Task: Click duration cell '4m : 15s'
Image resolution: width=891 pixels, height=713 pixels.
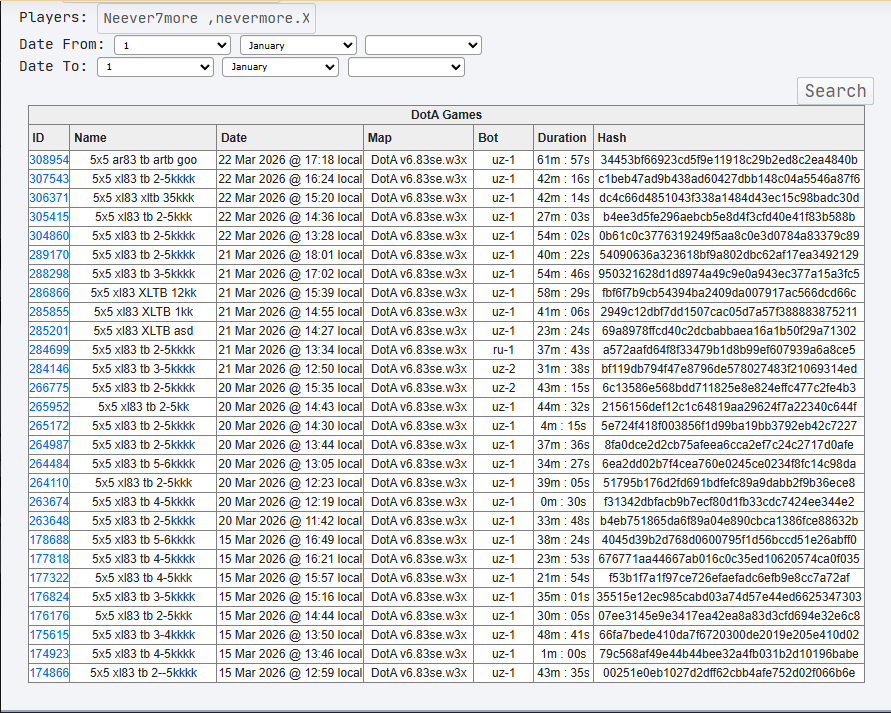Action: click(x=563, y=426)
